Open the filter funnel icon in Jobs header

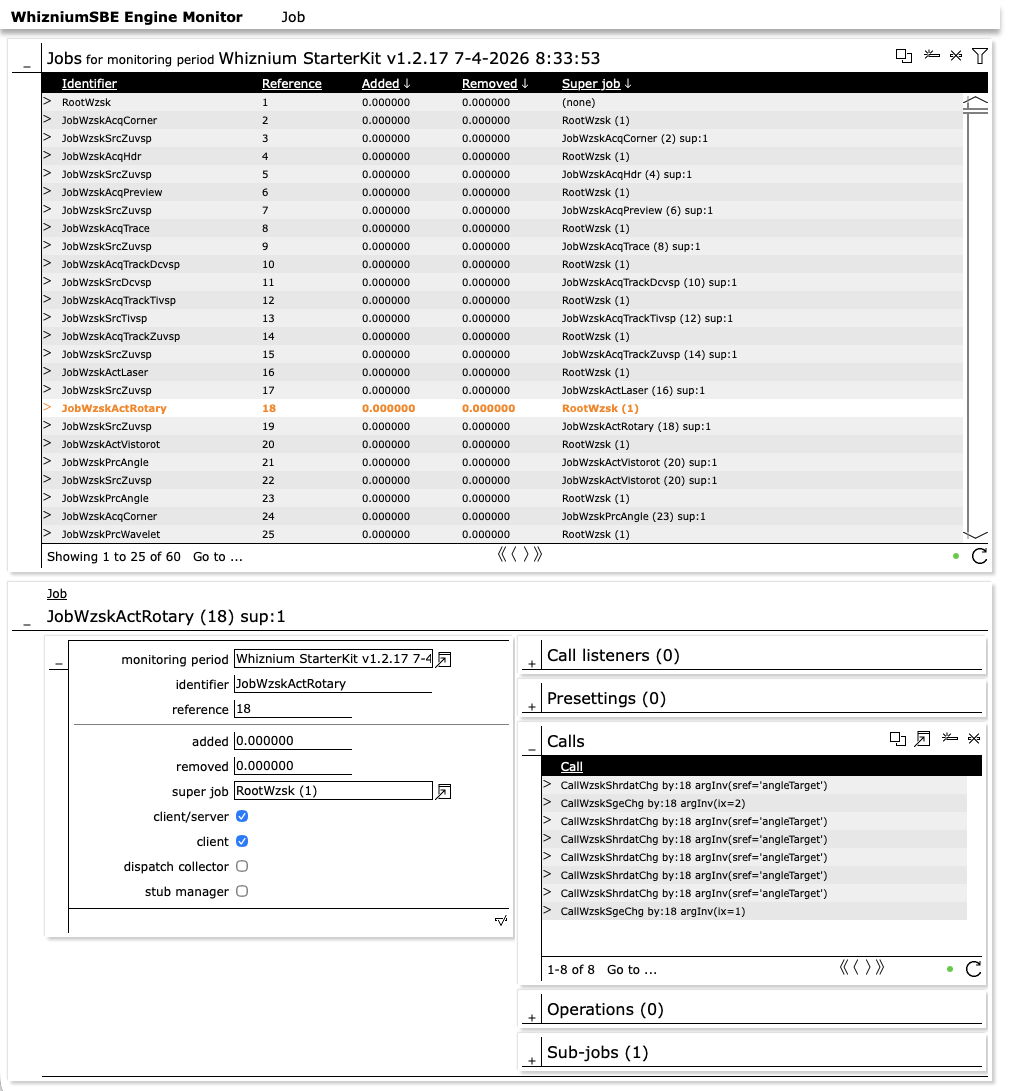(979, 56)
